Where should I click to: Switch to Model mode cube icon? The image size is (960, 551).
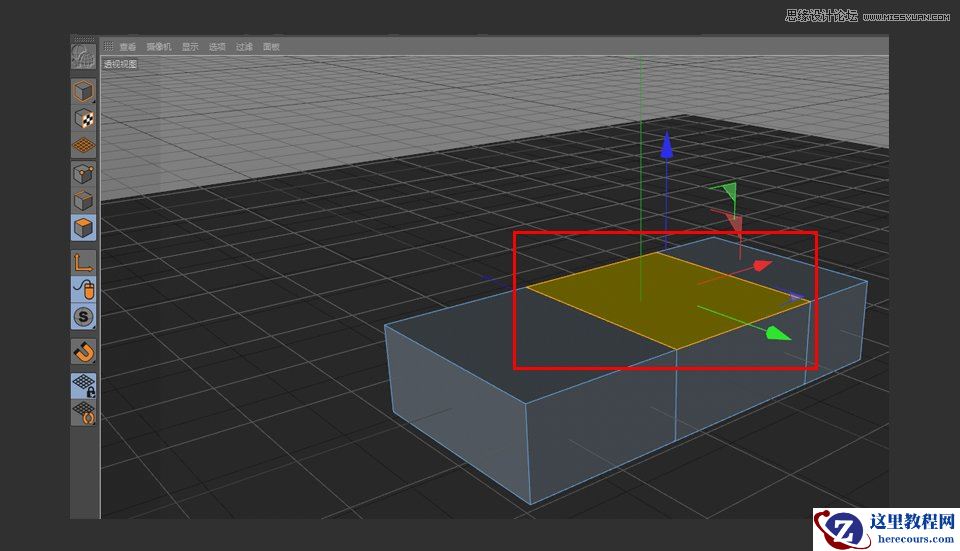pos(83,92)
